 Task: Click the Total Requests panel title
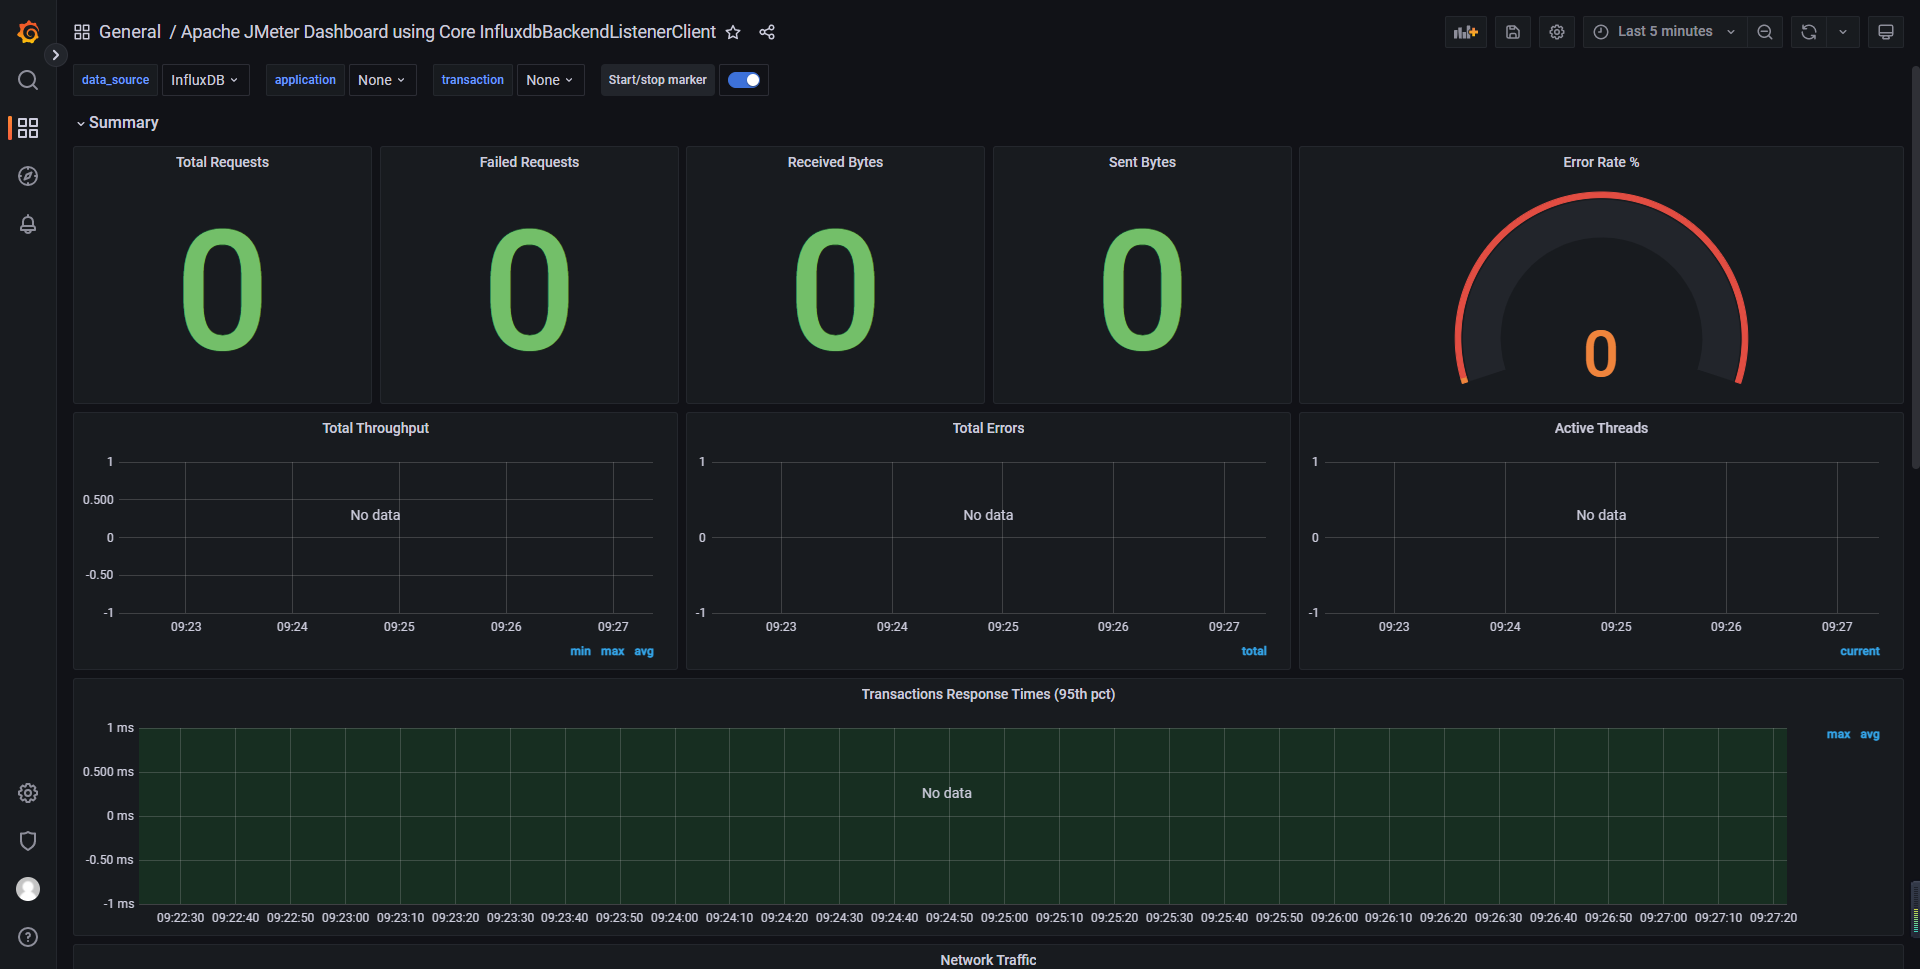pyautogui.click(x=222, y=162)
